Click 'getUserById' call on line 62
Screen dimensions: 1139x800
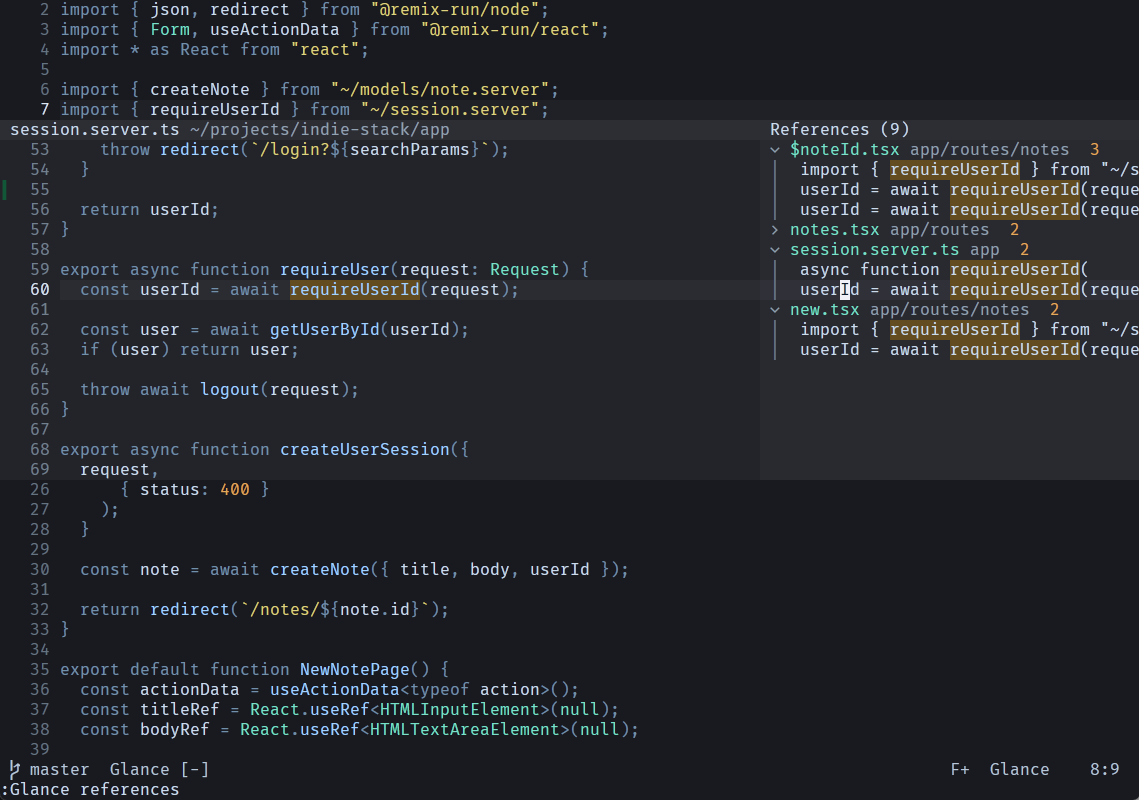point(325,330)
